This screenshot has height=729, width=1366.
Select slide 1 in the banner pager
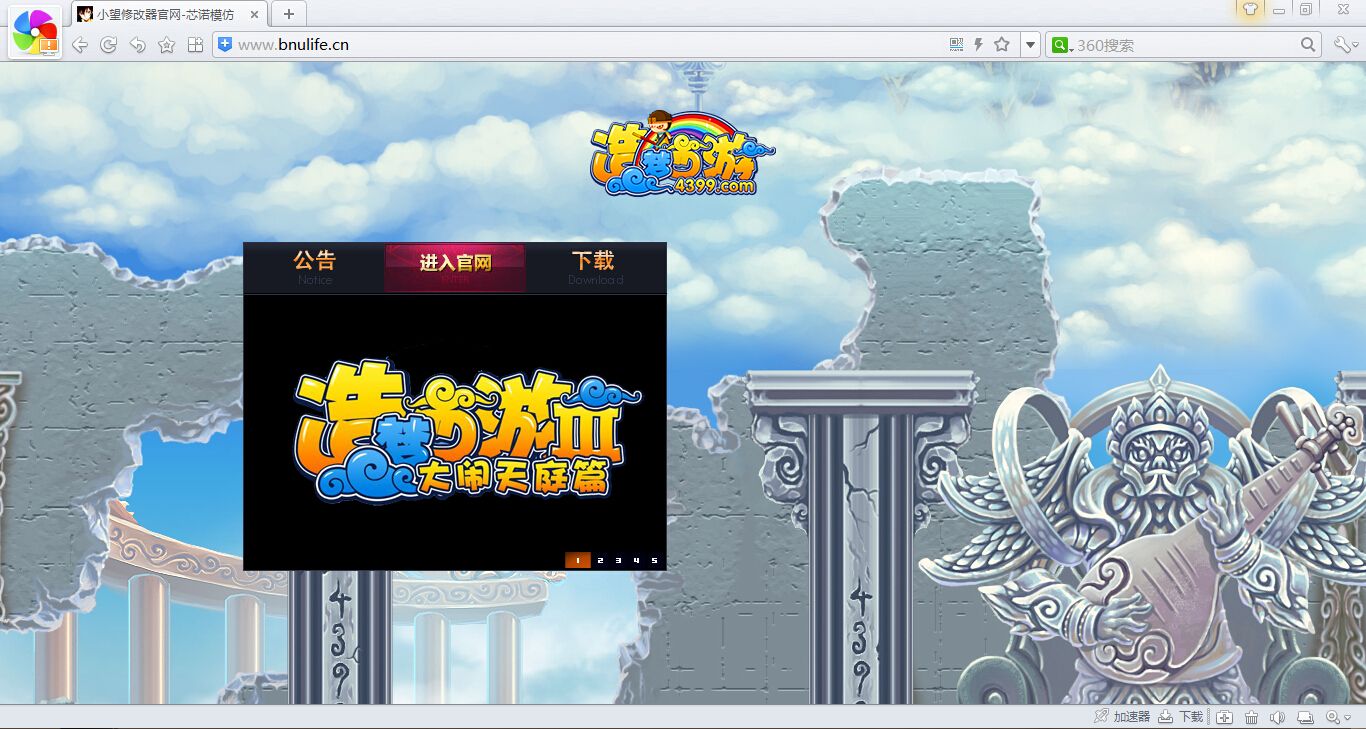click(x=577, y=560)
